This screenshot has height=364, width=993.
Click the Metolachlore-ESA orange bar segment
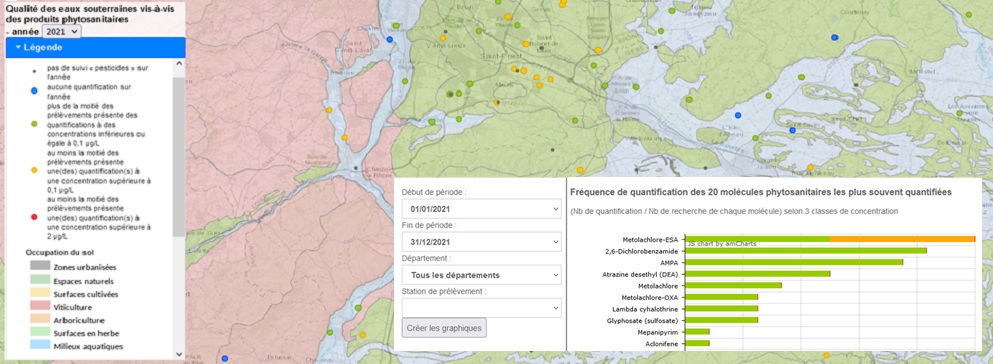(x=902, y=239)
